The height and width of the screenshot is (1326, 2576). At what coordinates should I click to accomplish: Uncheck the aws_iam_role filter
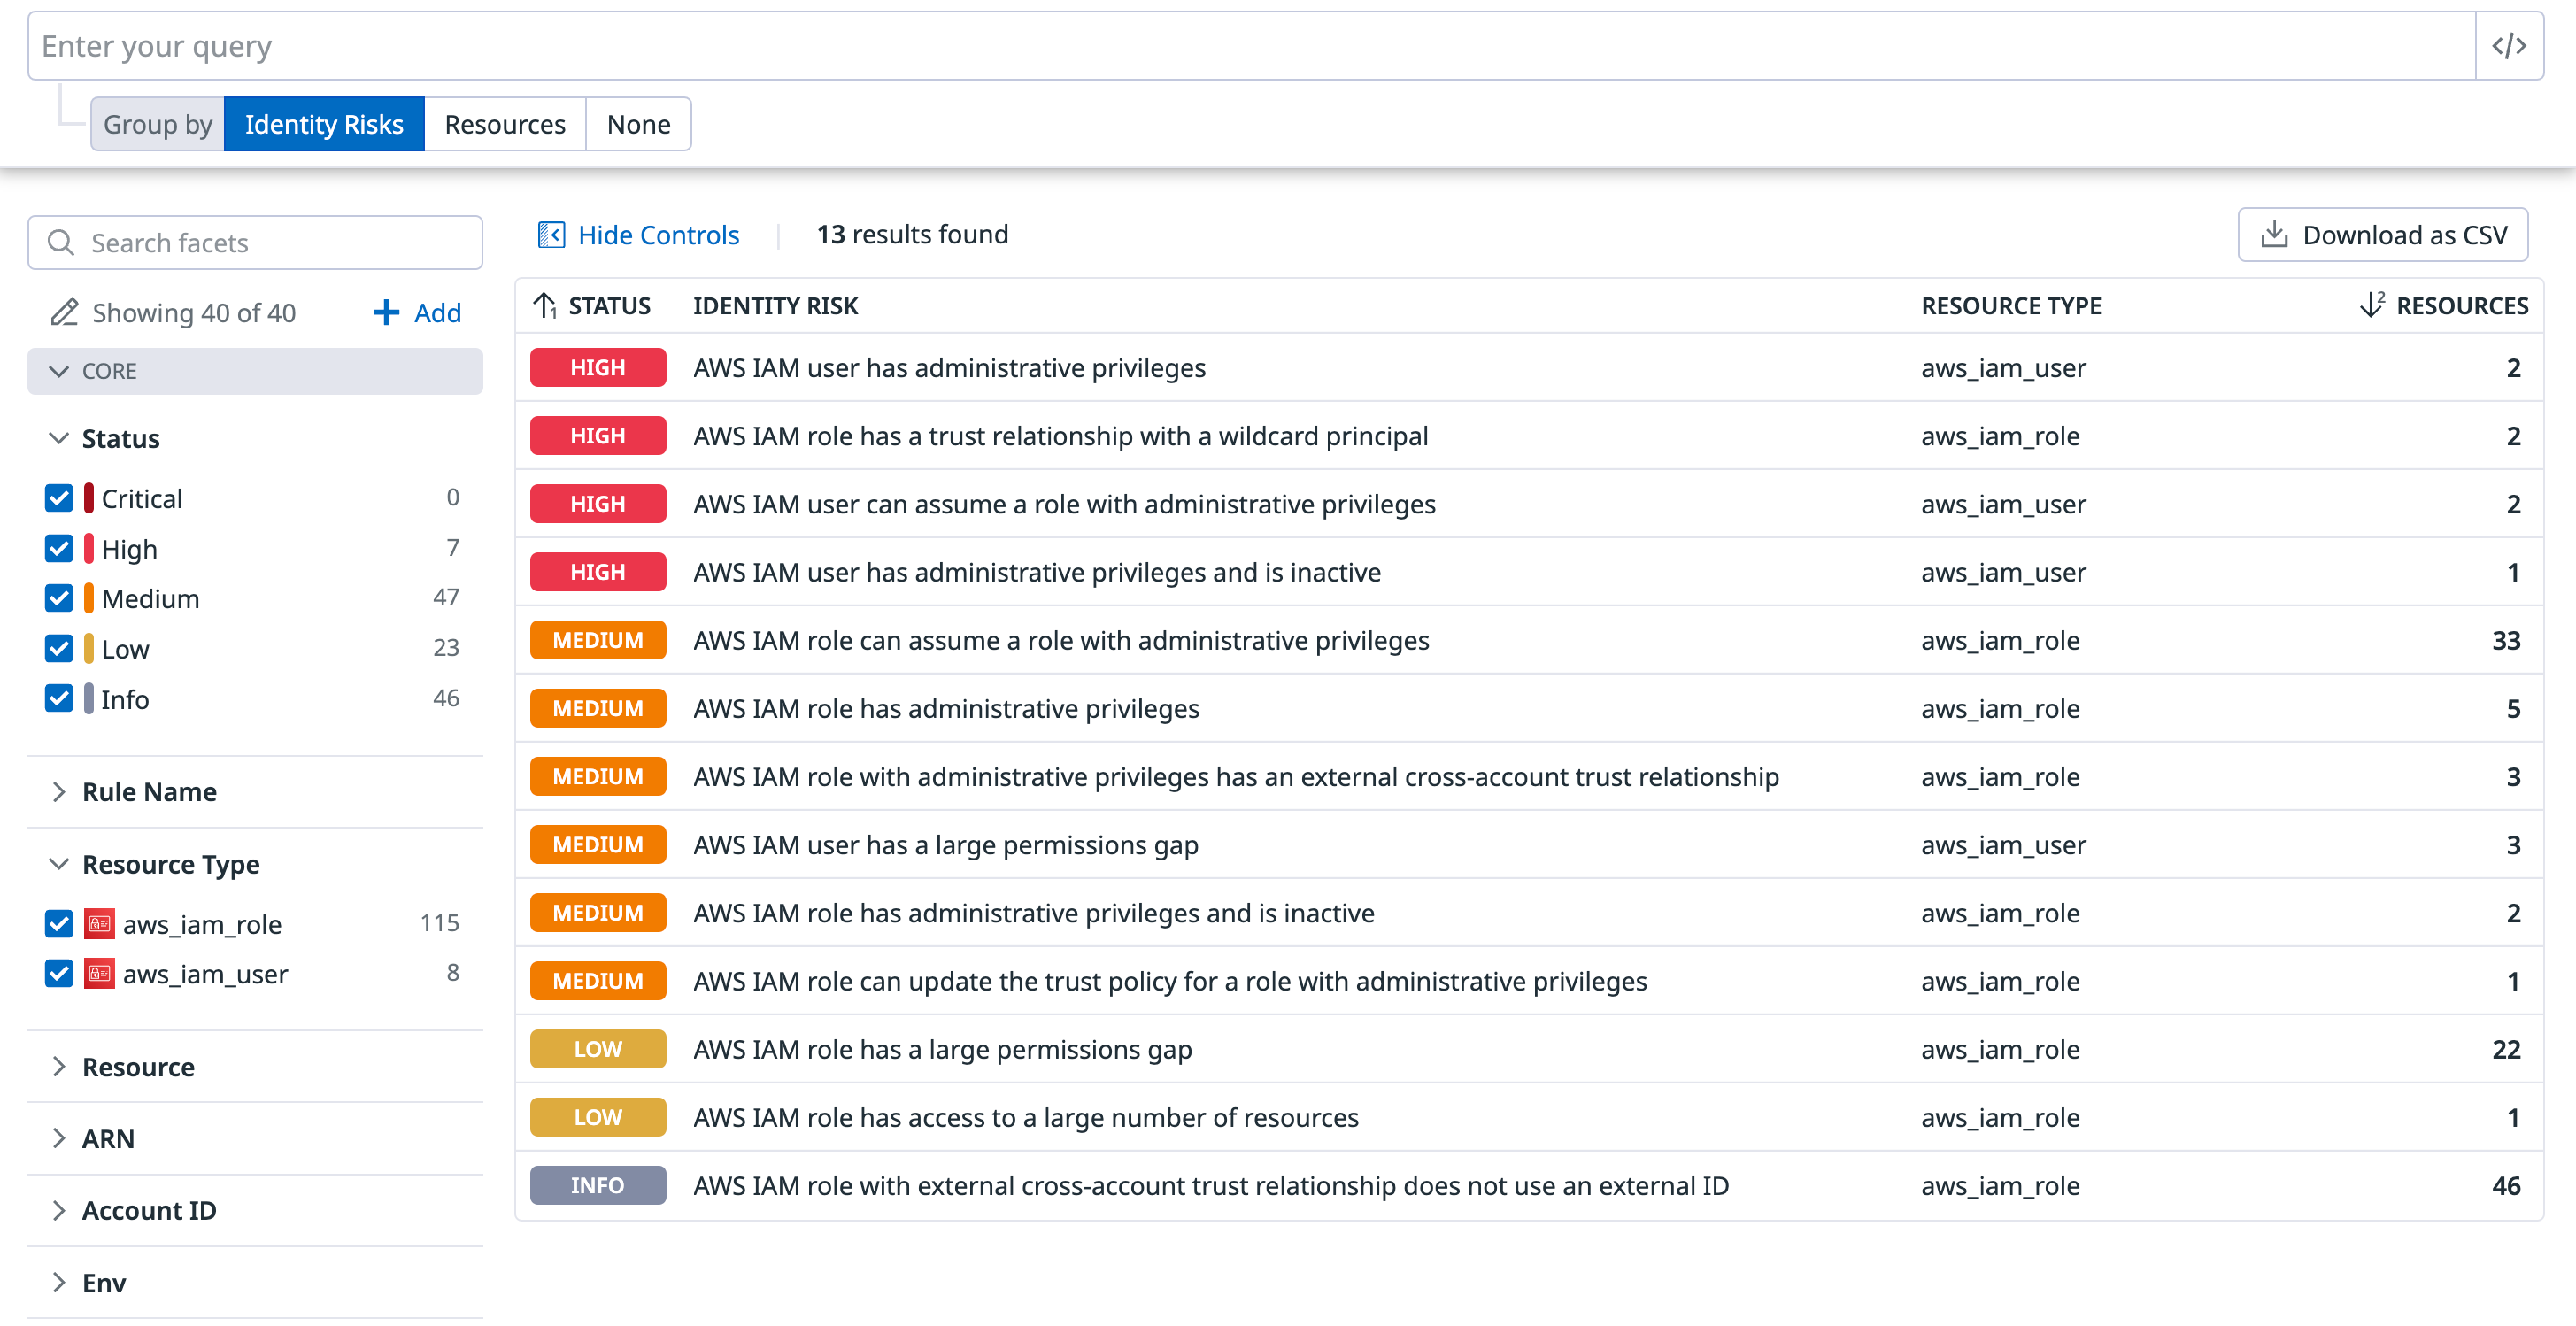(x=58, y=923)
